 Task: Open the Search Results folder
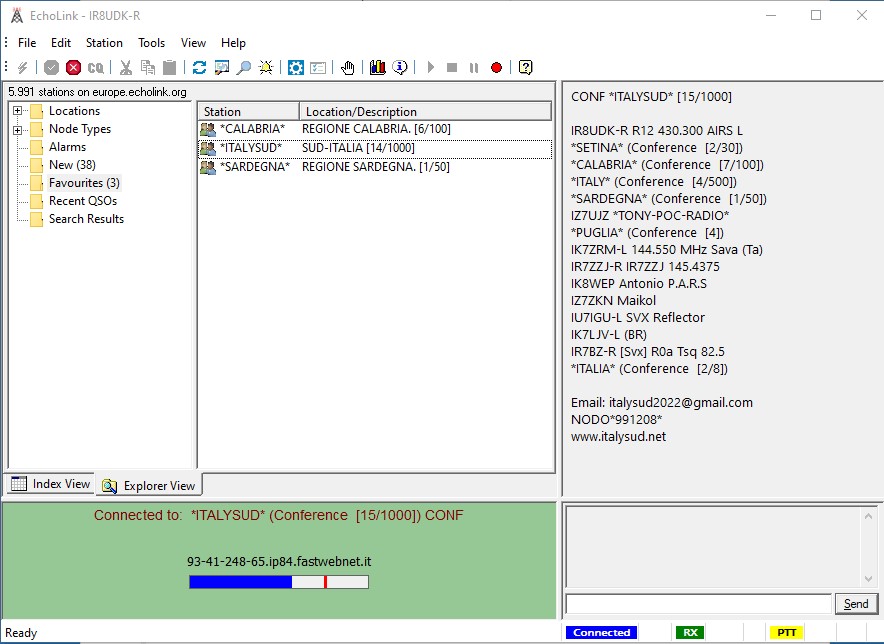86,219
